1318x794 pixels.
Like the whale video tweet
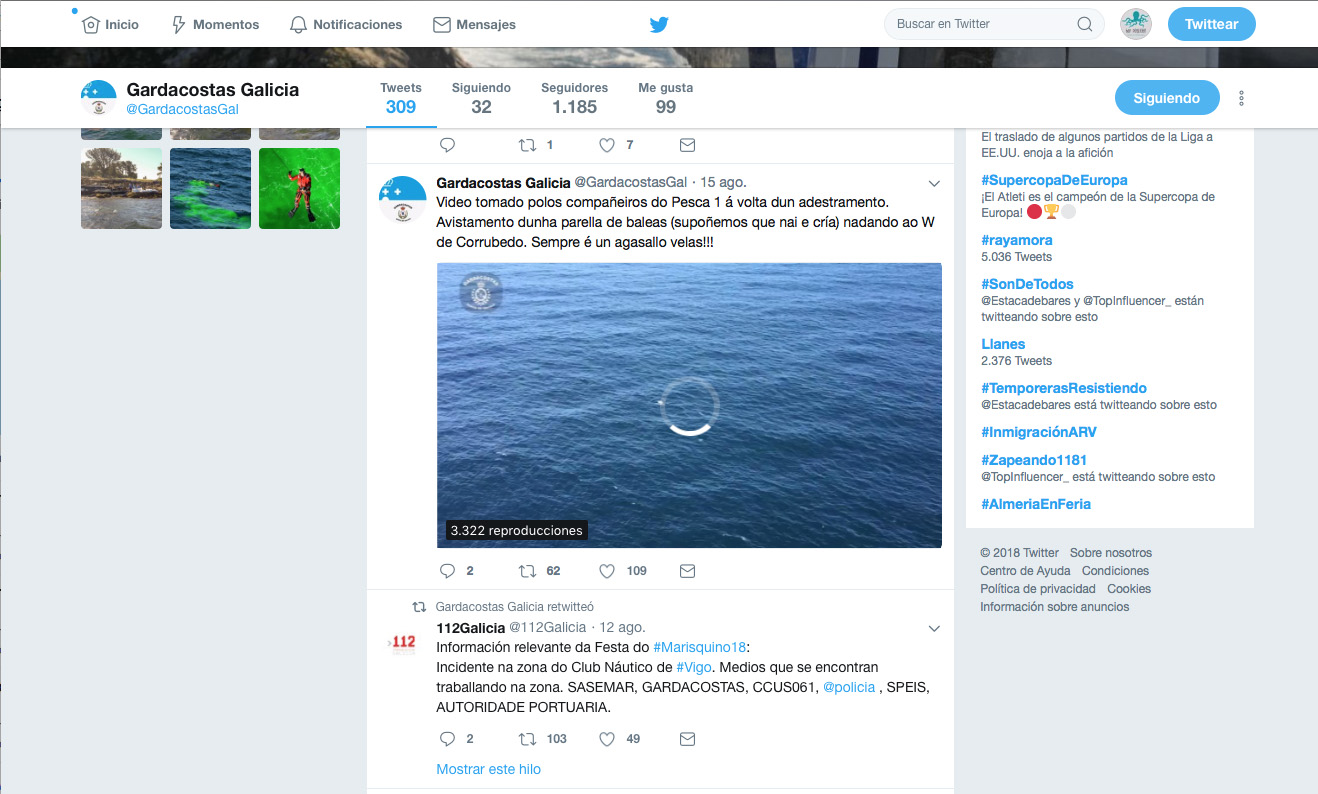point(607,571)
